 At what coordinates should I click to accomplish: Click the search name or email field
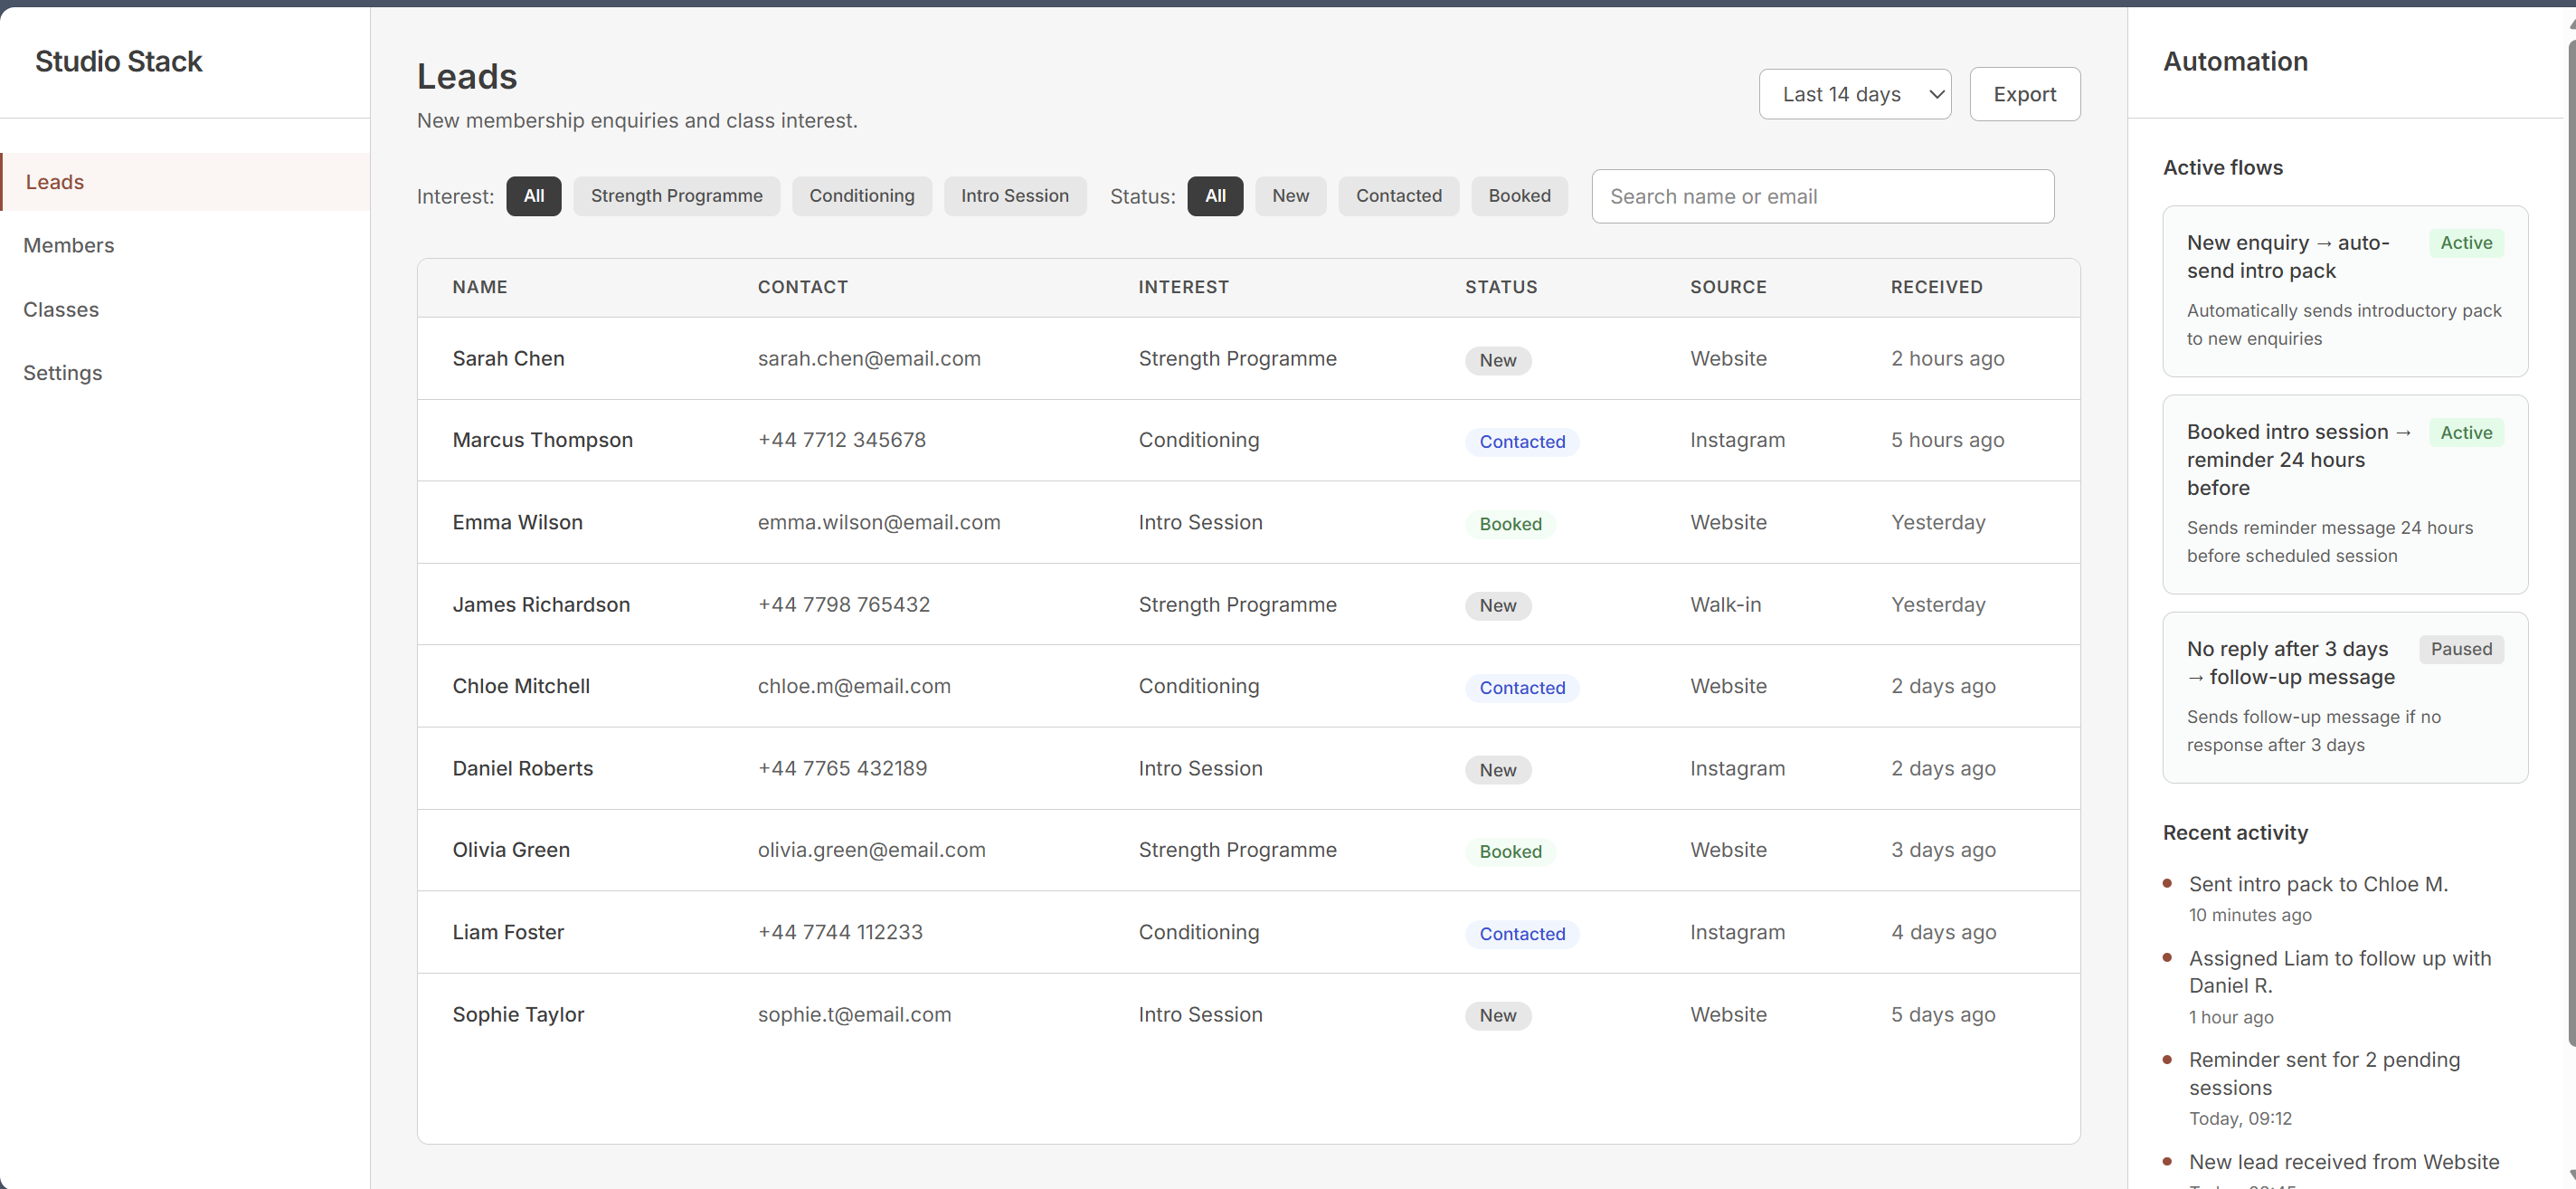[1822, 196]
